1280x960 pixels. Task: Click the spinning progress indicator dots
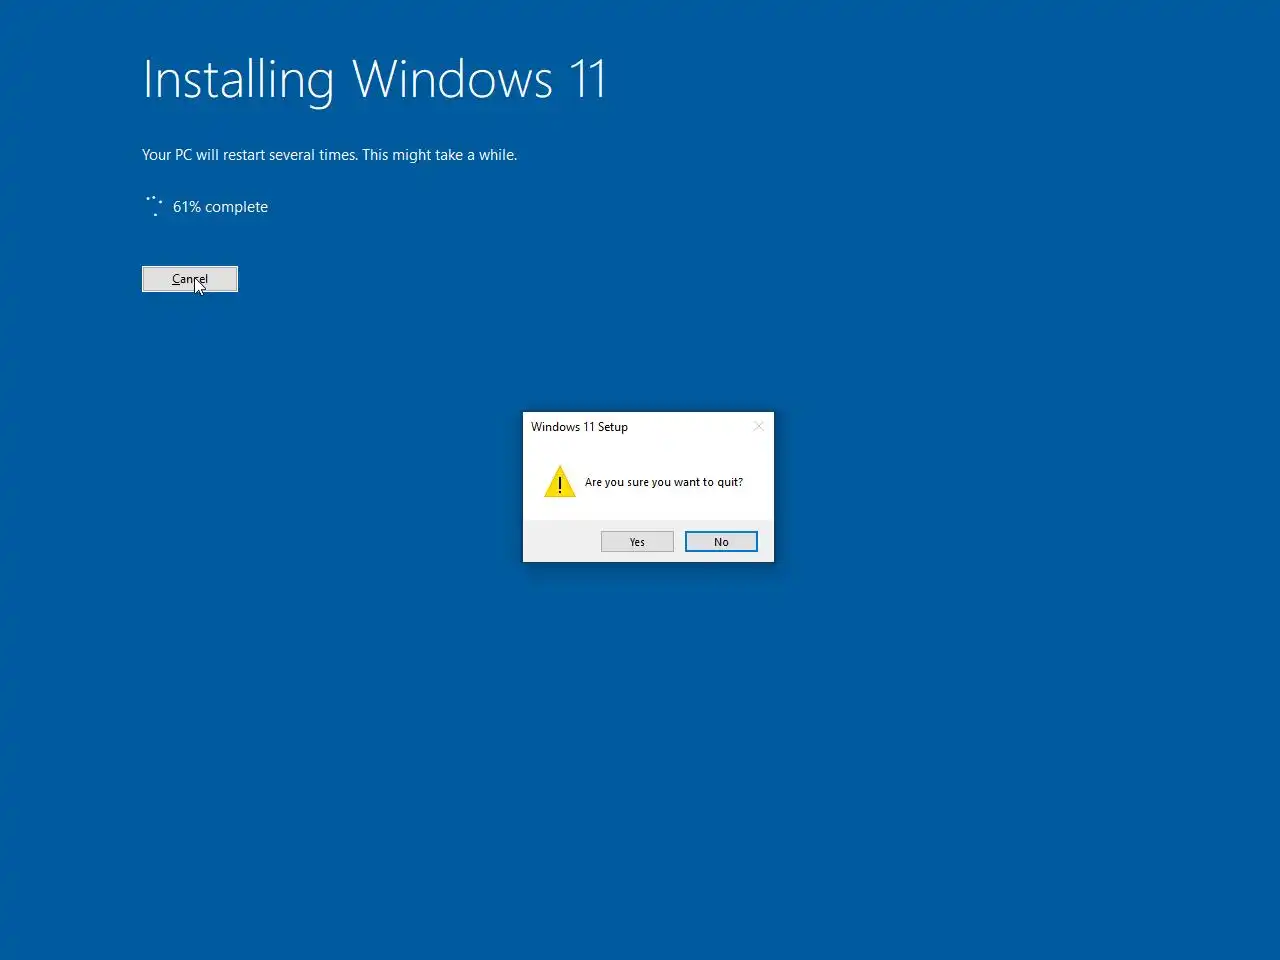point(154,206)
